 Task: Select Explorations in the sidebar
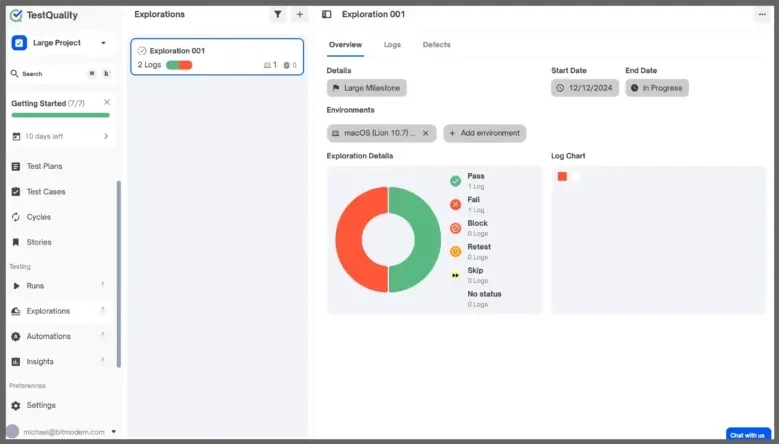tap(60, 311)
